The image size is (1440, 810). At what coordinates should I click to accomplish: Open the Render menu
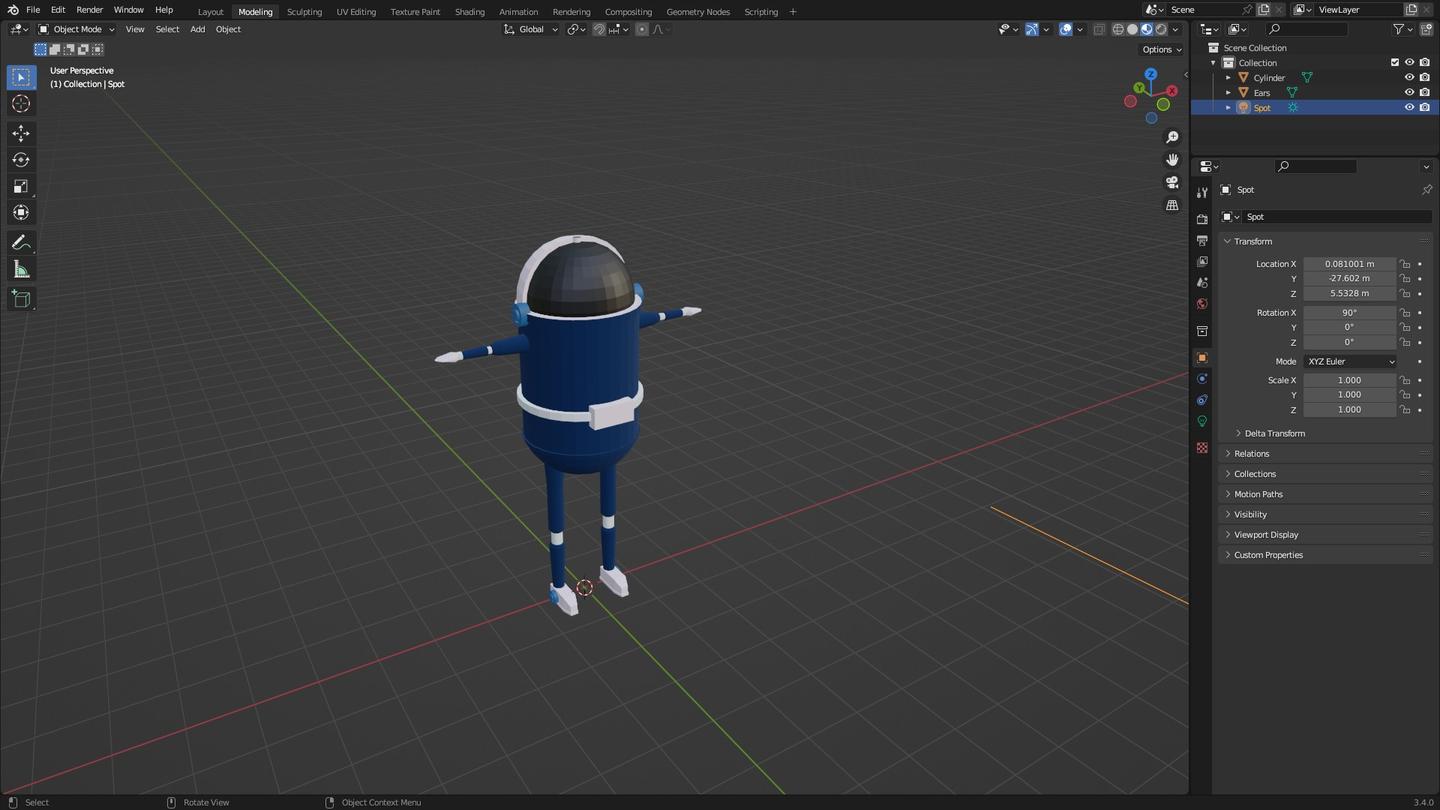(x=89, y=10)
